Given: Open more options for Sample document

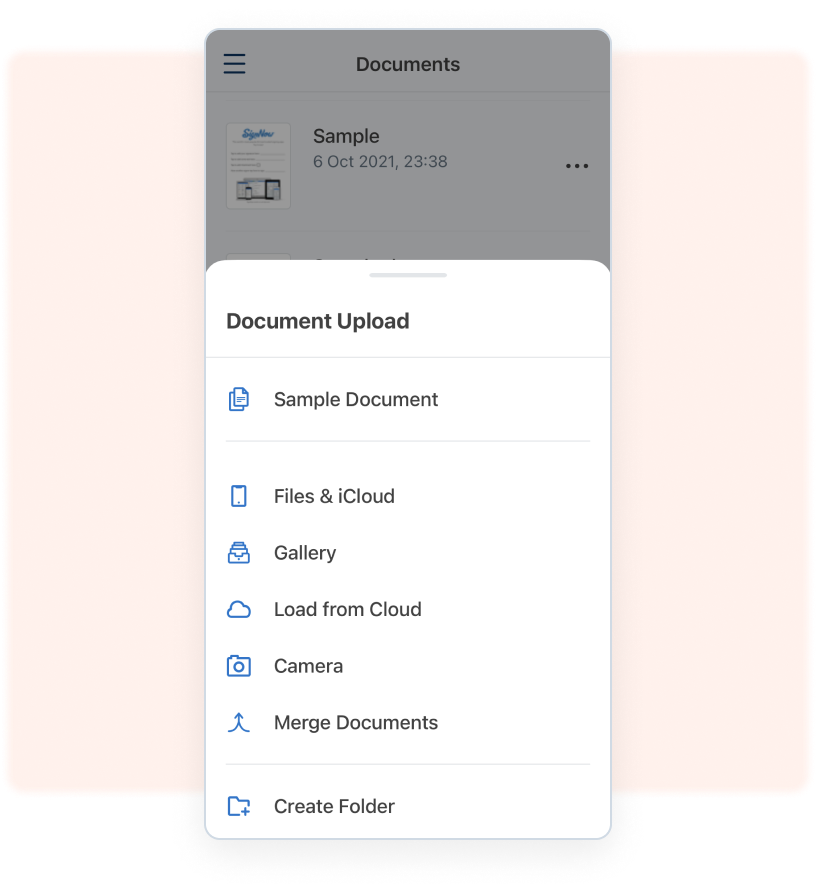Looking at the screenshot, I should 577,166.
